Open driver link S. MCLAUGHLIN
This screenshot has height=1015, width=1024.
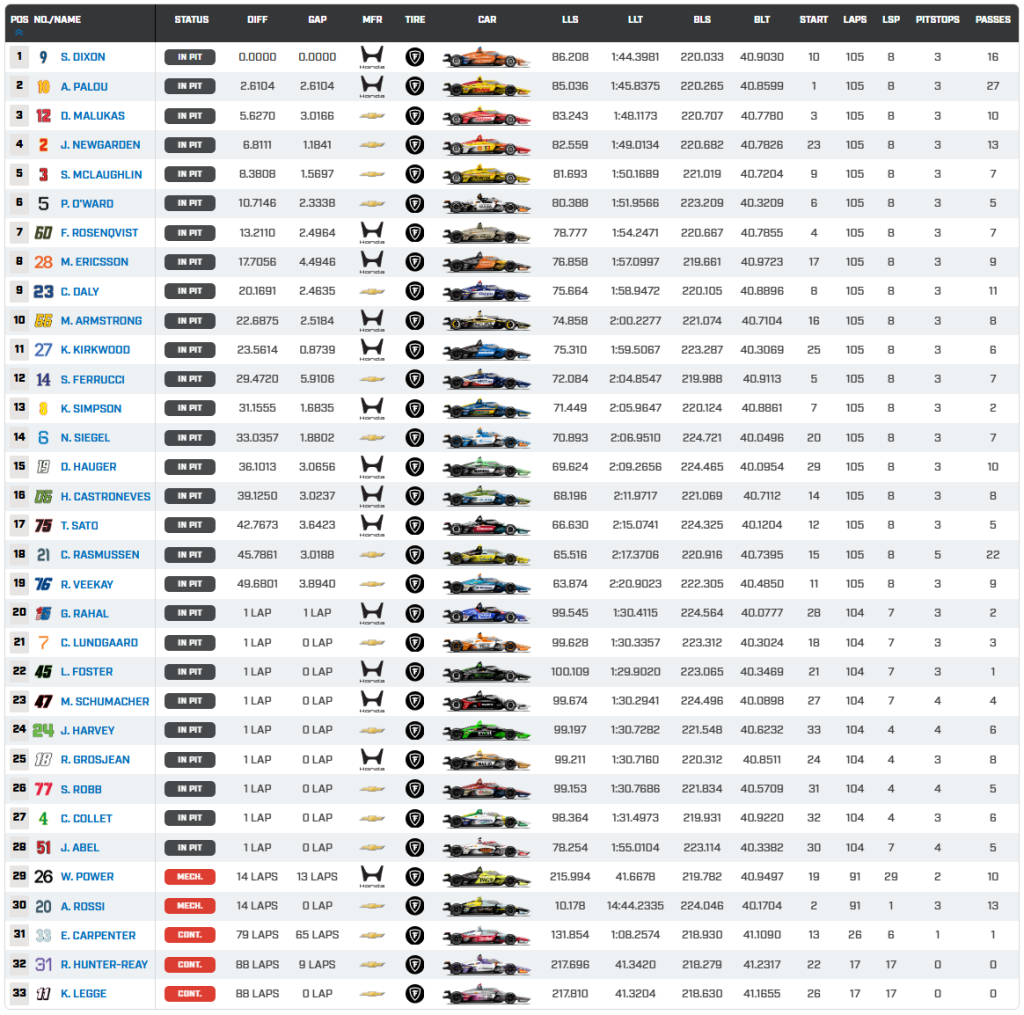coord(101,174)
